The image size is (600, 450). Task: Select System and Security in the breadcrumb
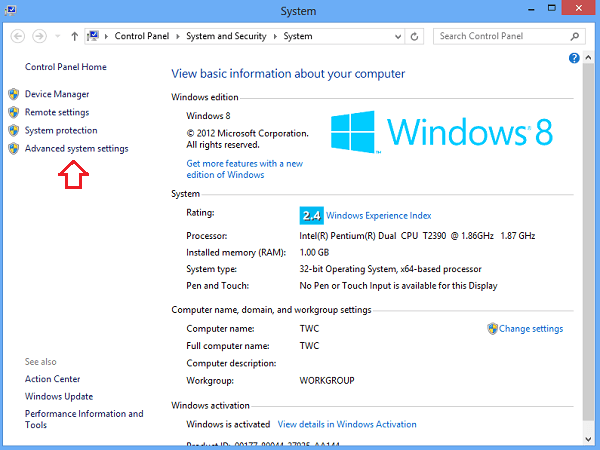coord(226,36)
